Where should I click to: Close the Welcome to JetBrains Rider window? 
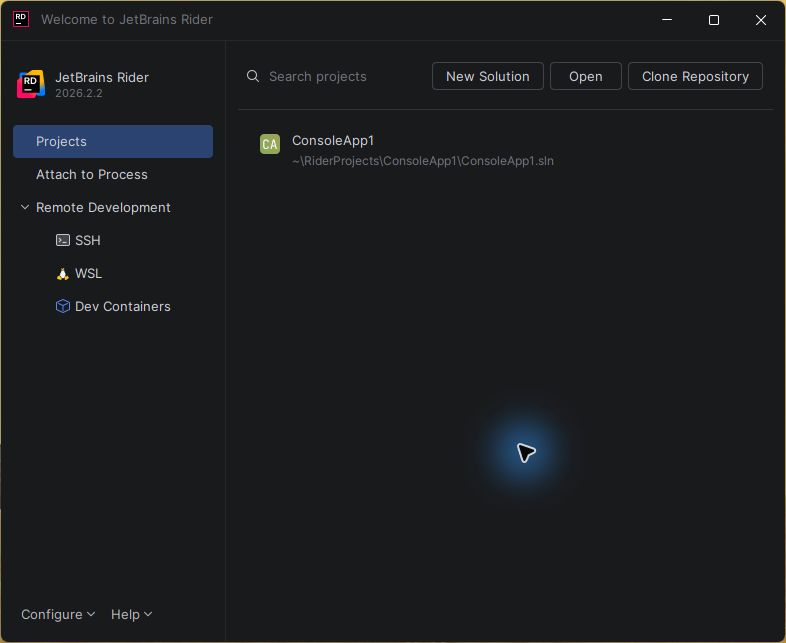tap(760, 20)
